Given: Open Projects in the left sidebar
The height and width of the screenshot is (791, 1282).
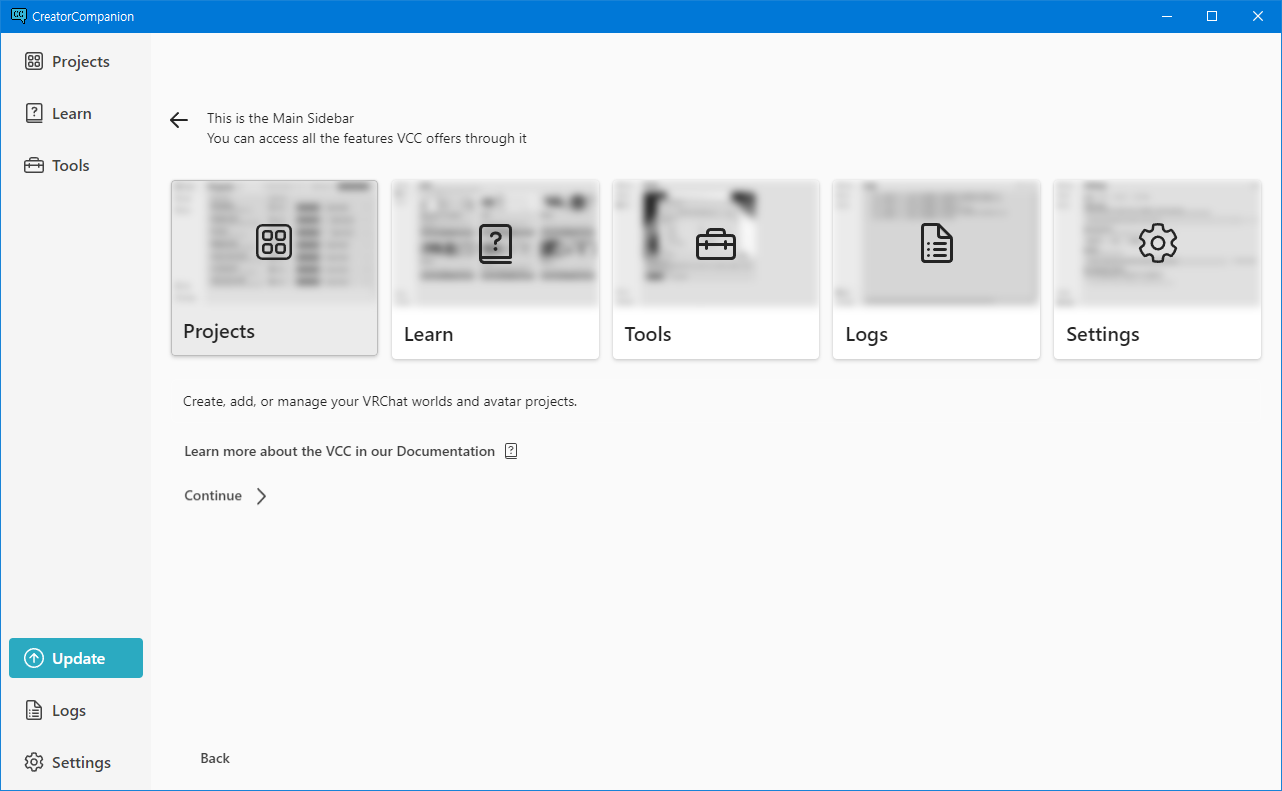Looking at the screenshot, I should (75, 62).
